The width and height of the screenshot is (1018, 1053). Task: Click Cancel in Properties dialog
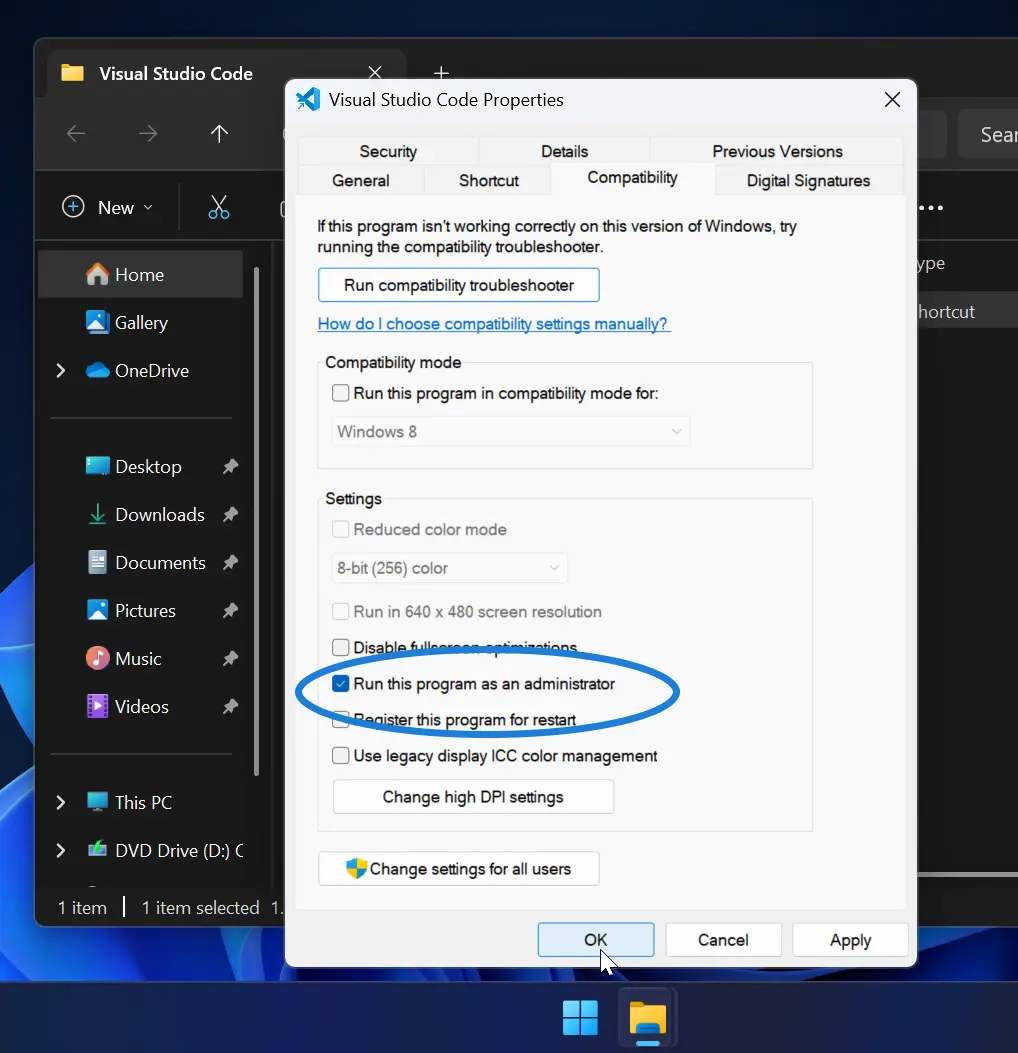723,940
